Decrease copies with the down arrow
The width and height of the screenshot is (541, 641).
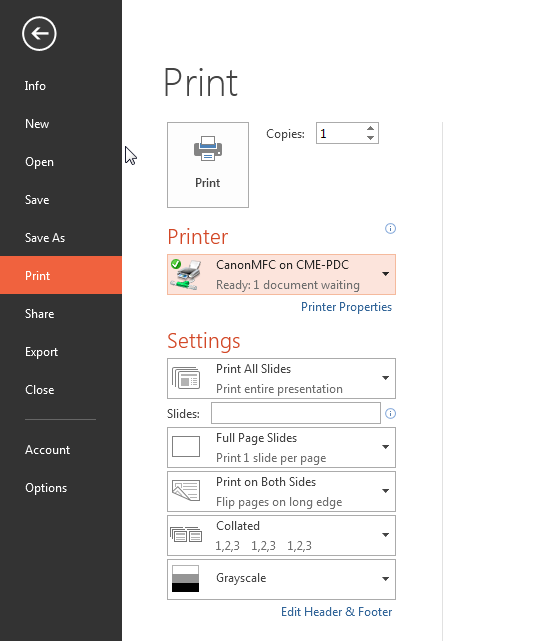(370, 138)
